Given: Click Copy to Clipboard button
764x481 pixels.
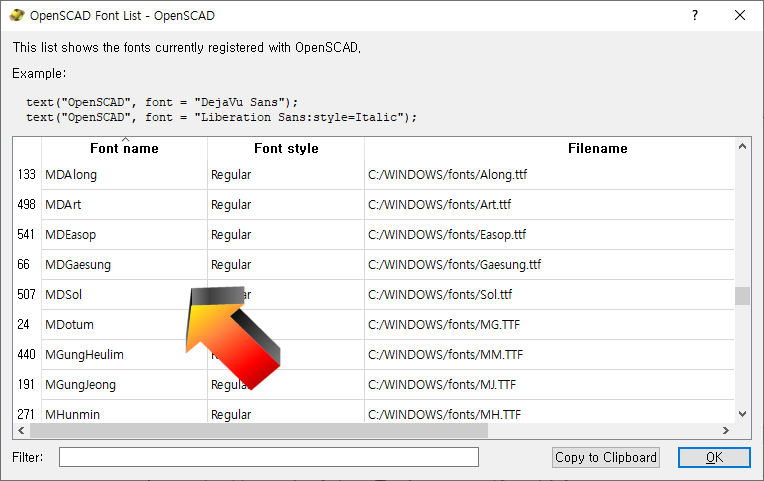Looking at the screenshot, I should pos(606,457).
